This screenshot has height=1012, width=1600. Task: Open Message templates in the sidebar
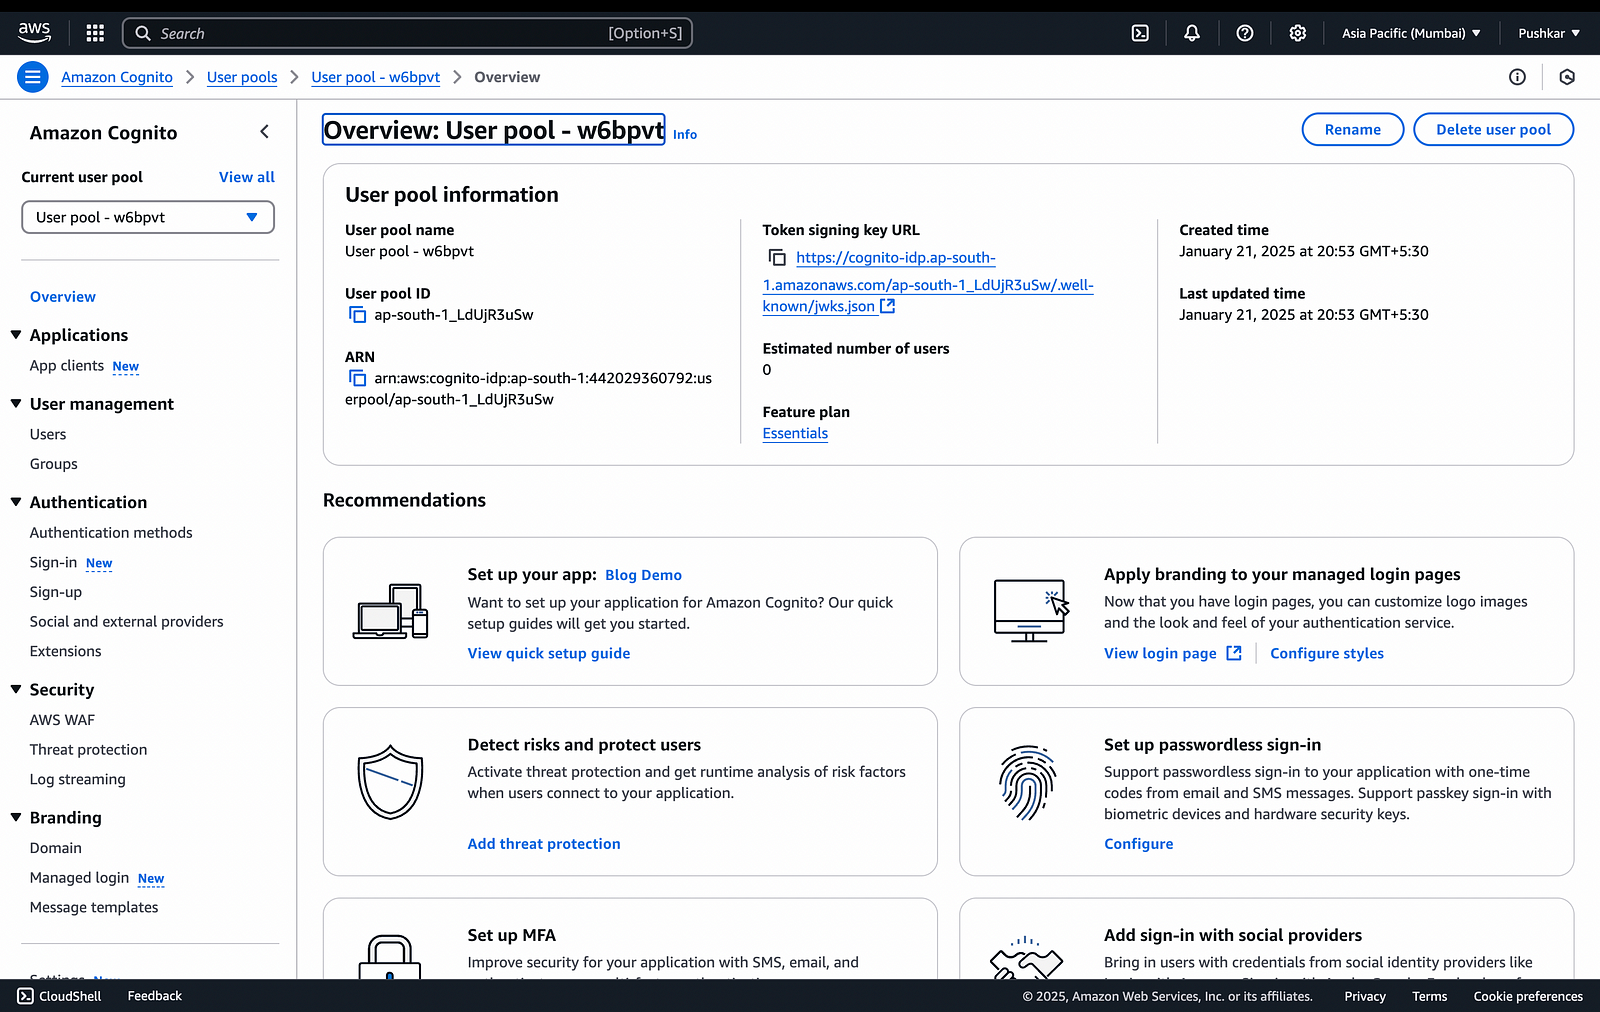pos(94,908)
